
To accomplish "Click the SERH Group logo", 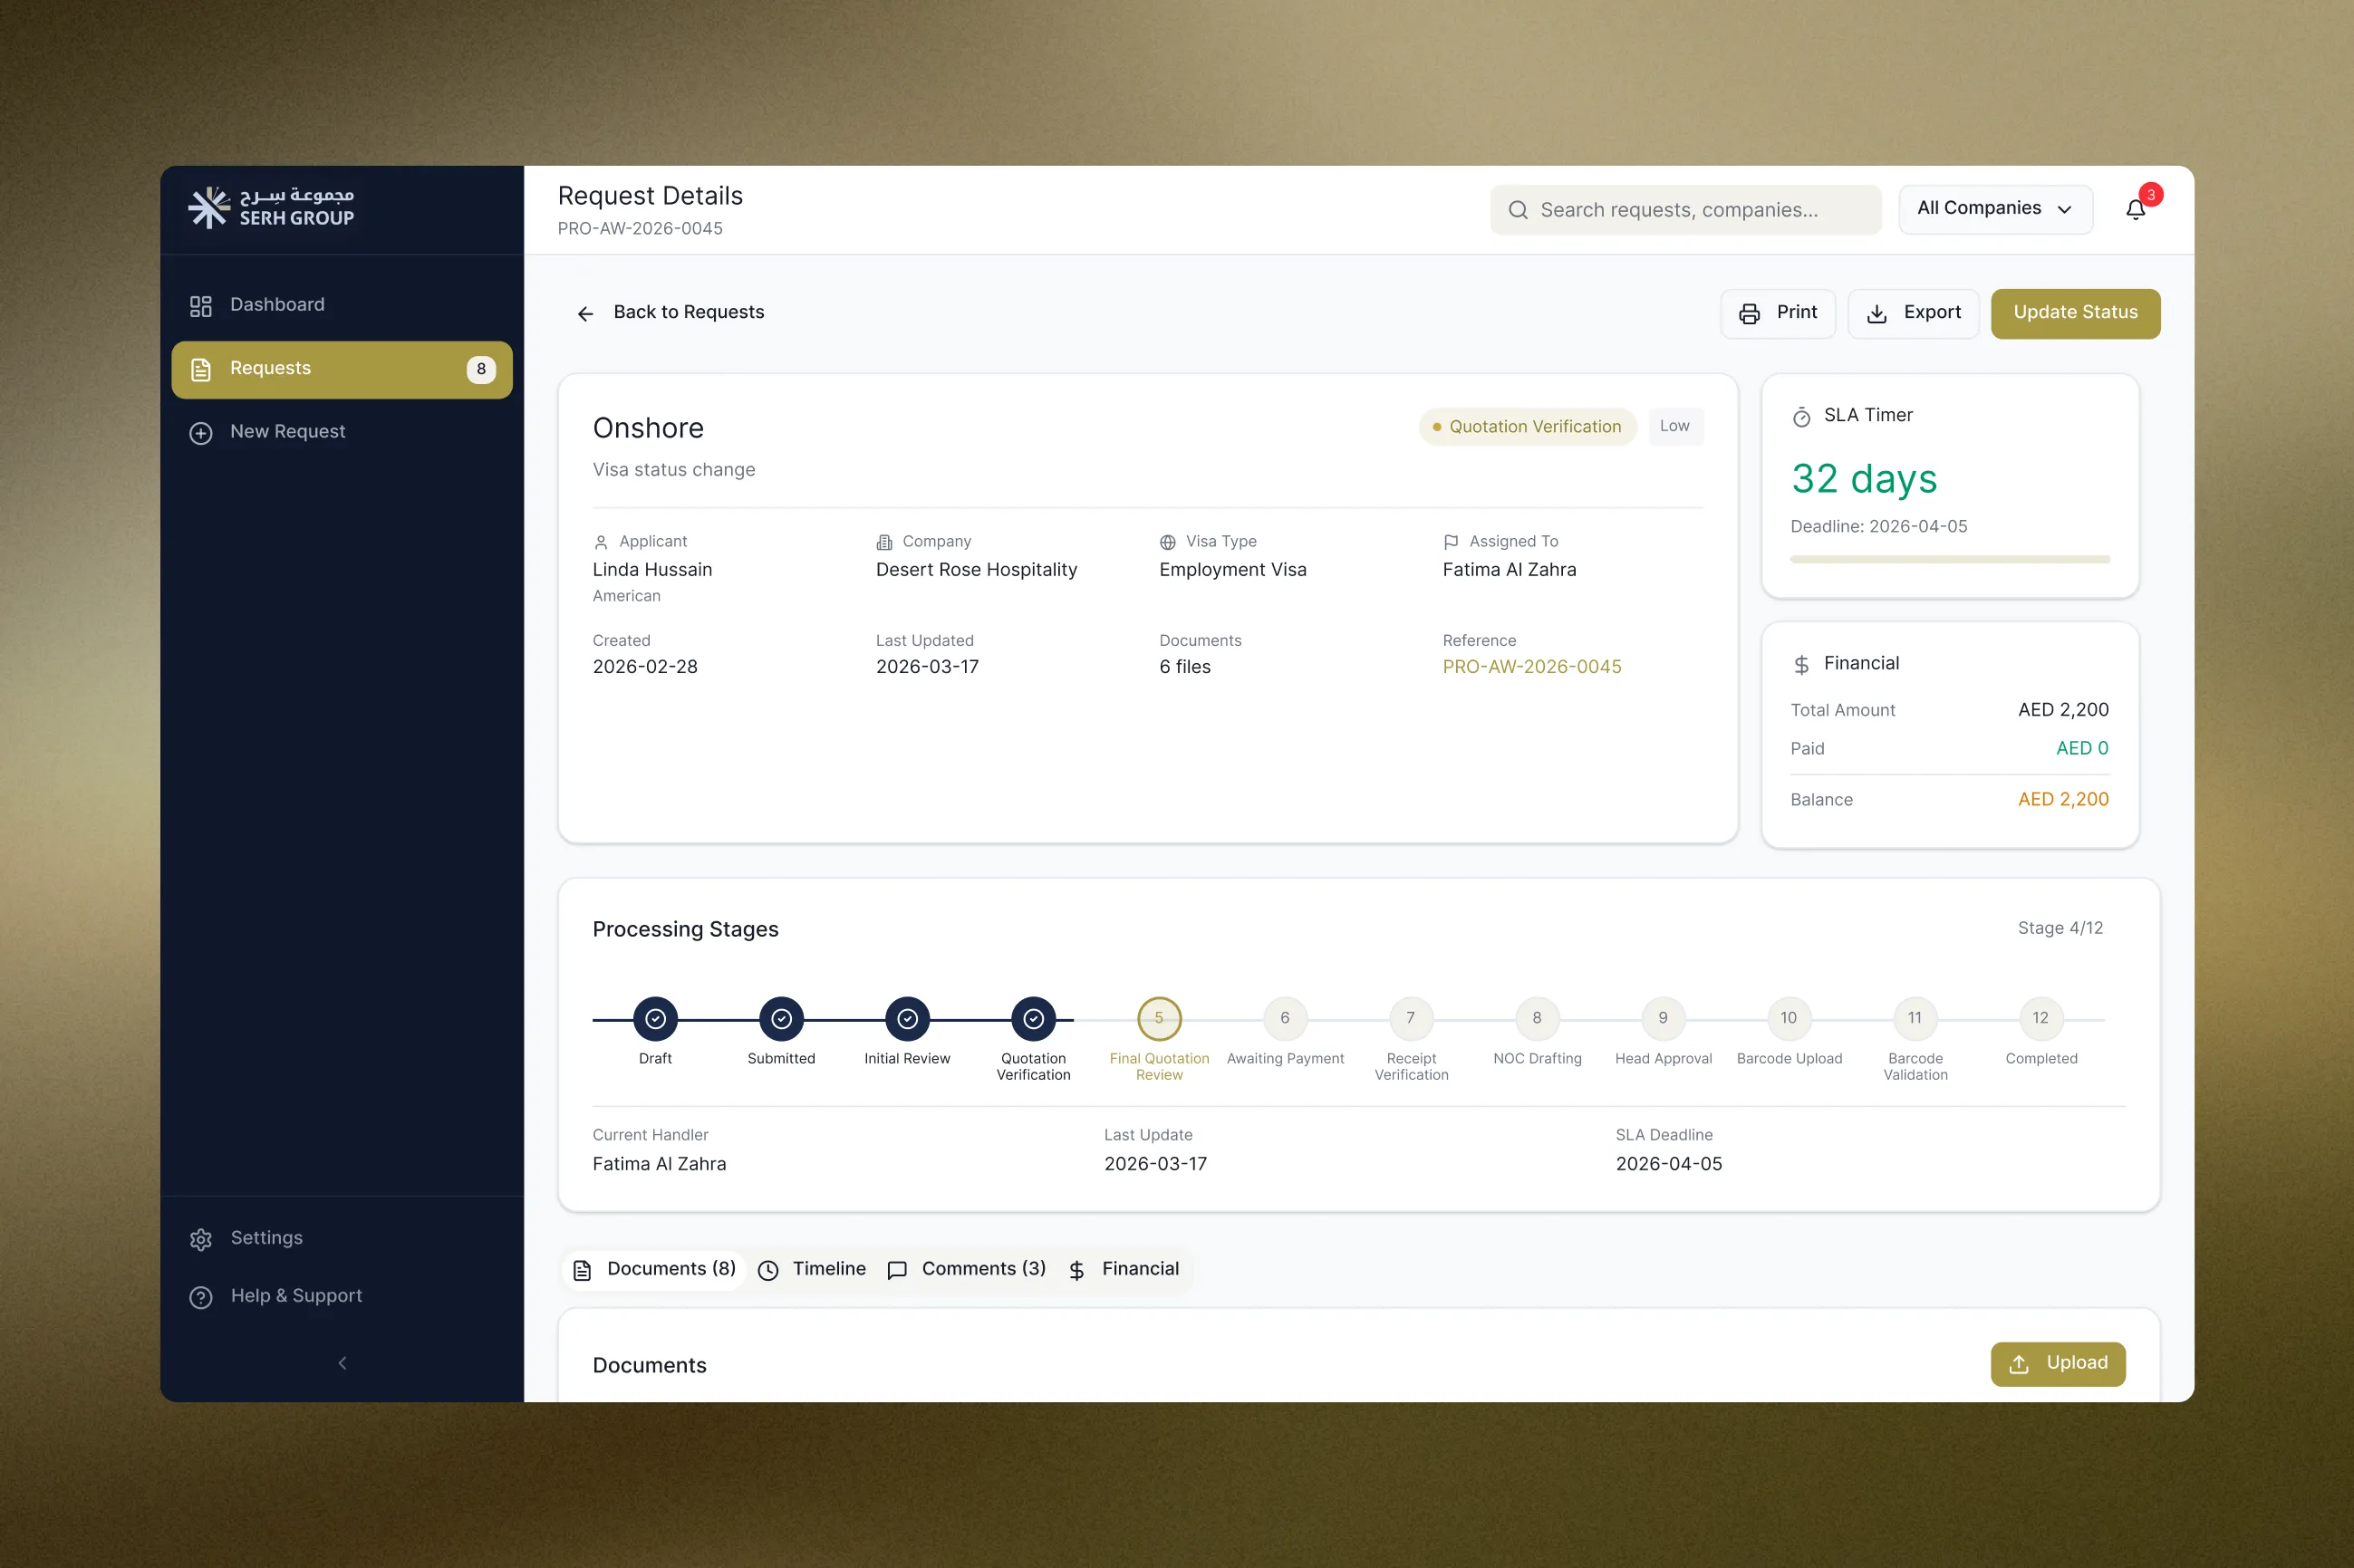I will (x=271, y=208).
